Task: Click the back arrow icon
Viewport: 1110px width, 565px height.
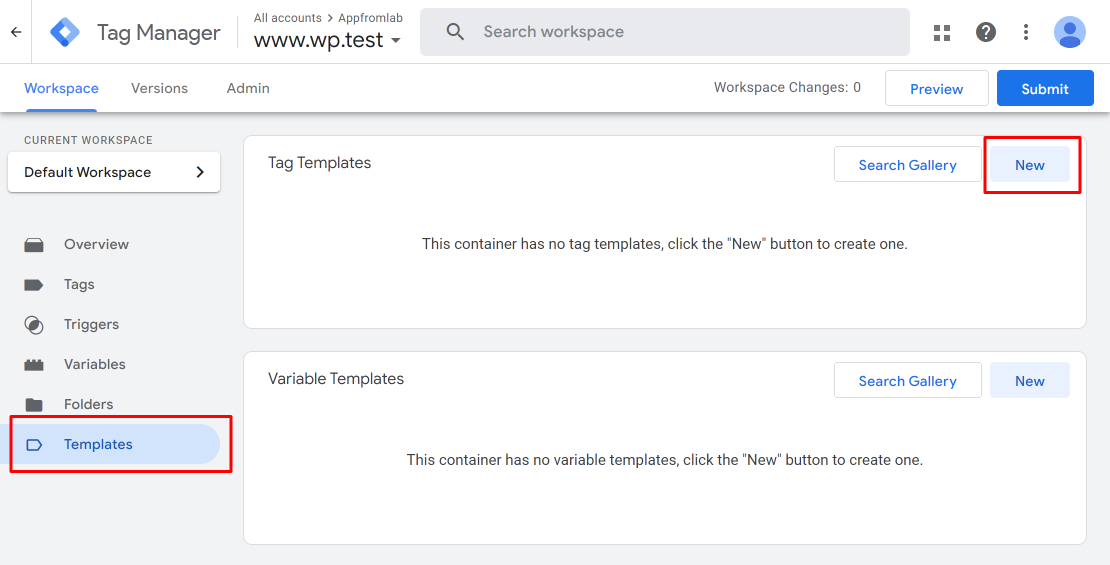Action: 16,32
